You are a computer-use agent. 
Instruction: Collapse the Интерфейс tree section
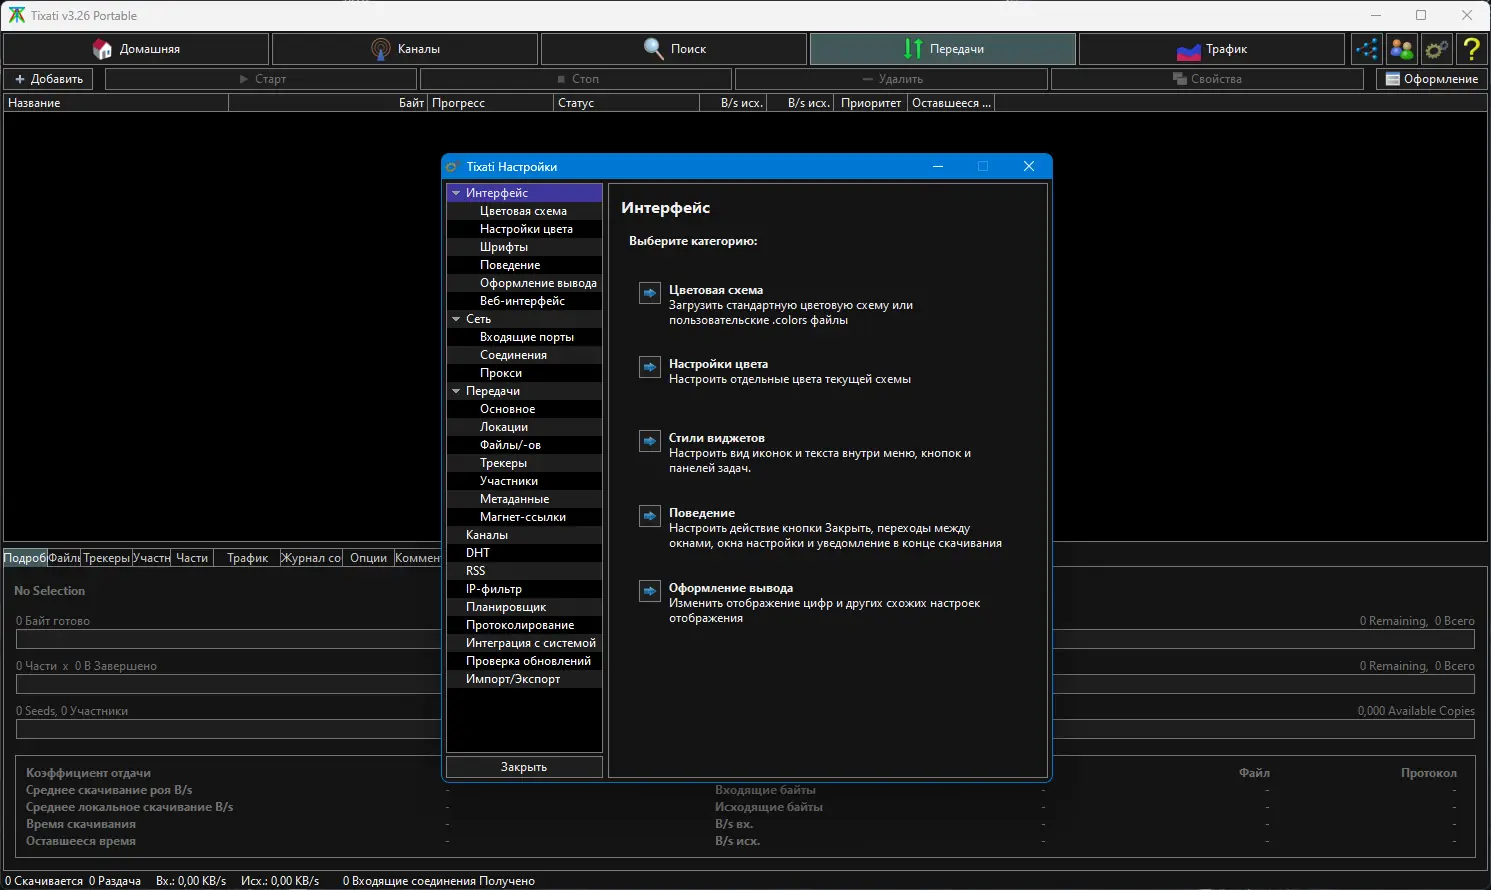(456, 193)
